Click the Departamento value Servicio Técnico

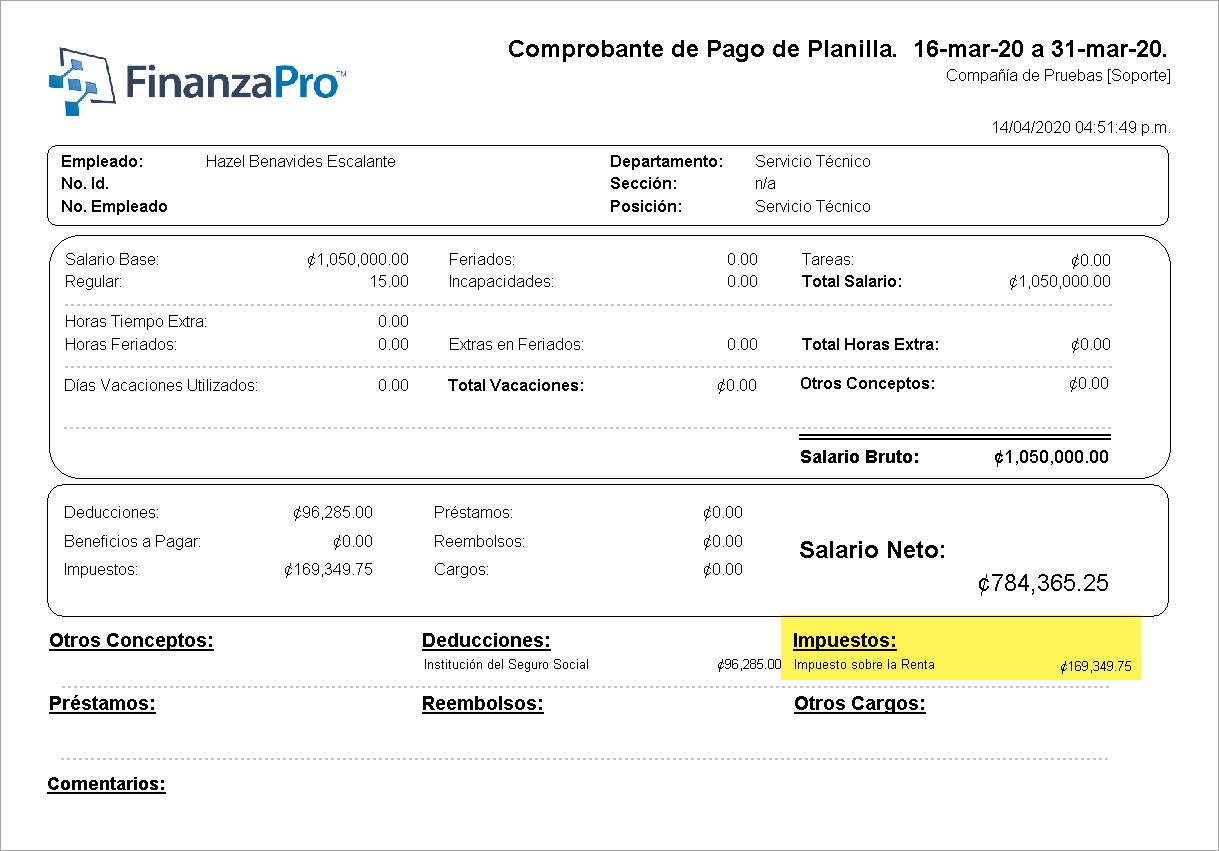[x=813, y=161]
